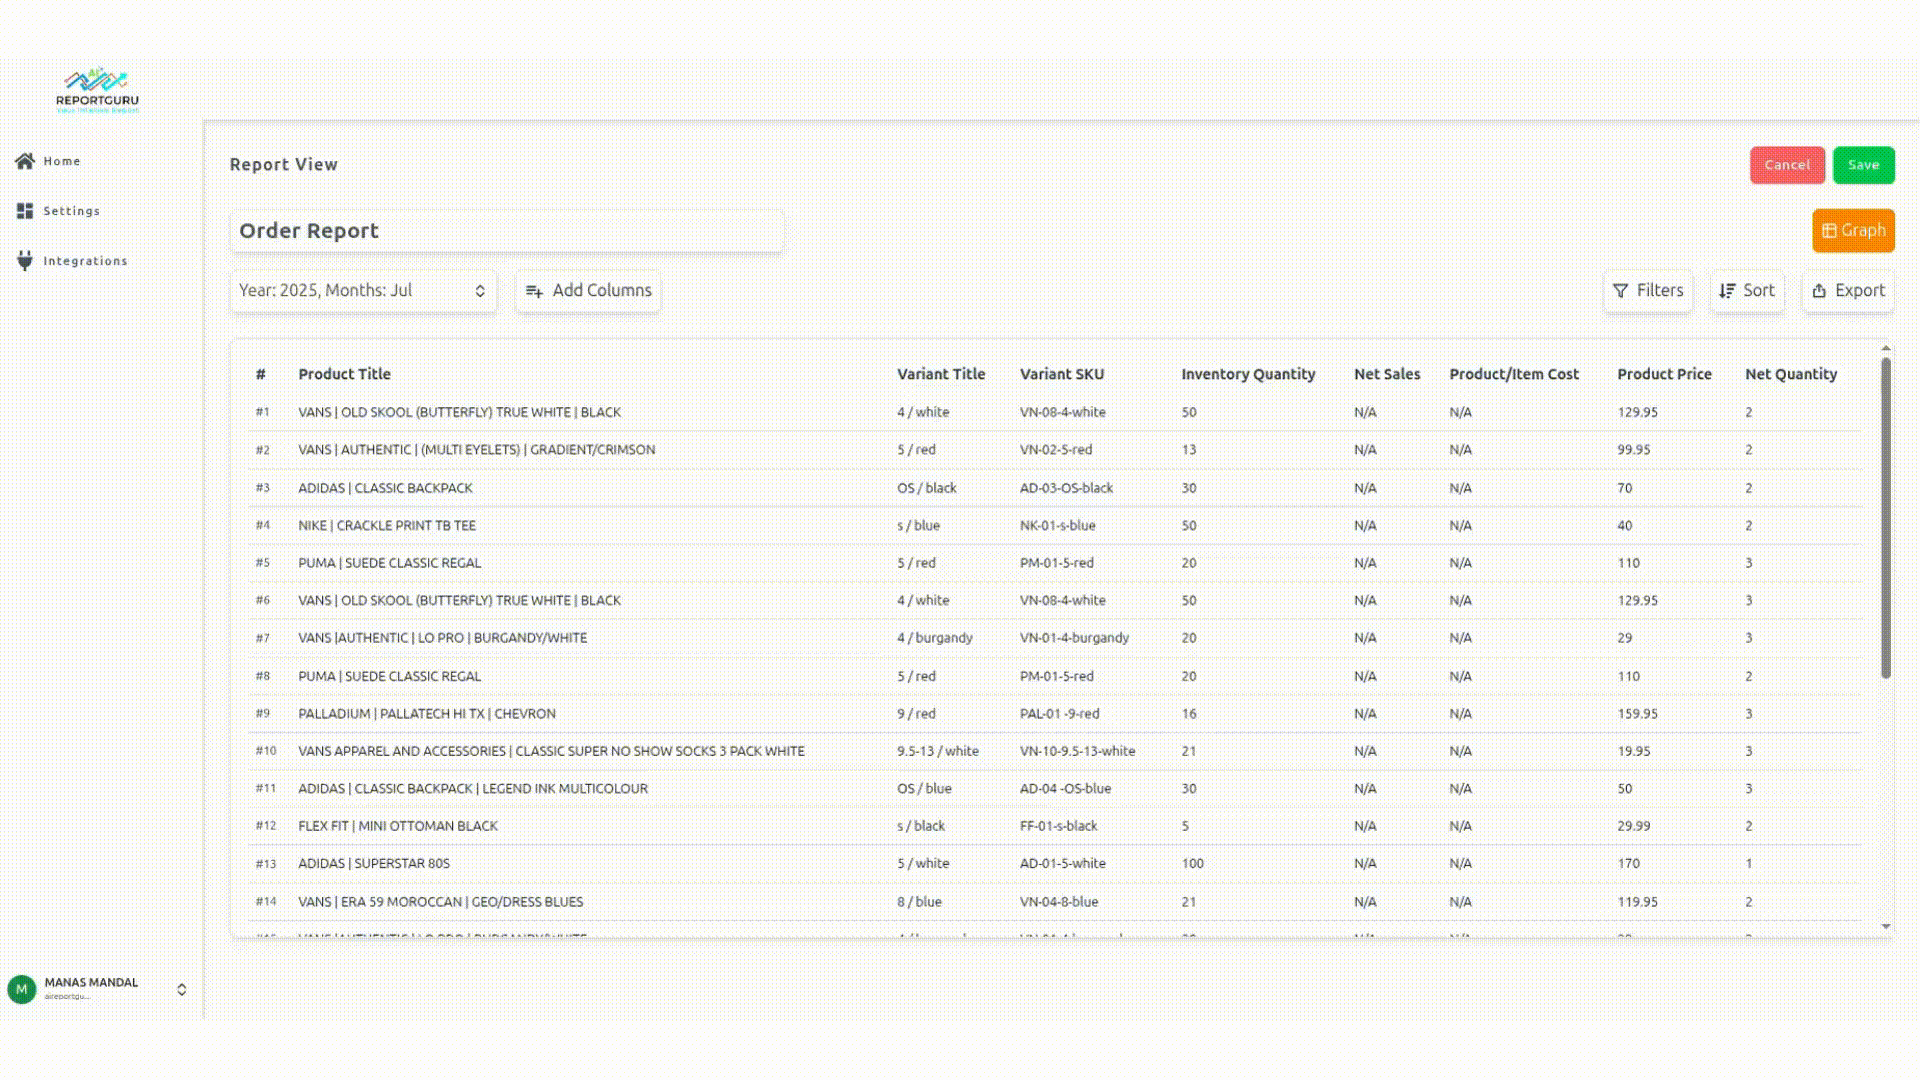The height and width of the screenshot is (1080, 1920).
Task: Click the Filters funnel icon
Action: coord(1620,291)
